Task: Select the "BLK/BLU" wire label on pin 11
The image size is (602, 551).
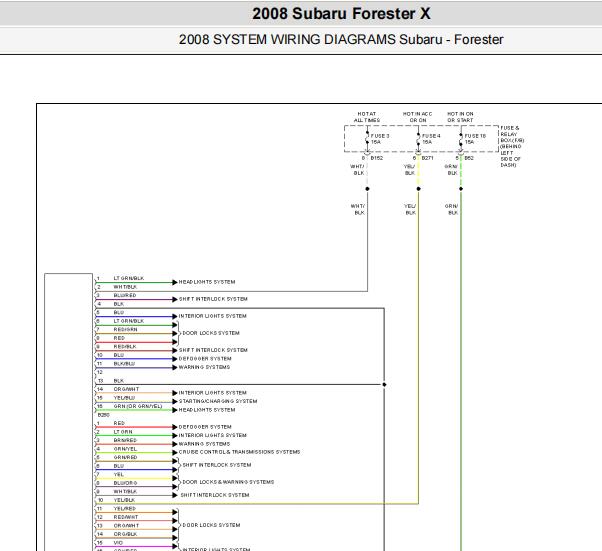Action: 124,364
